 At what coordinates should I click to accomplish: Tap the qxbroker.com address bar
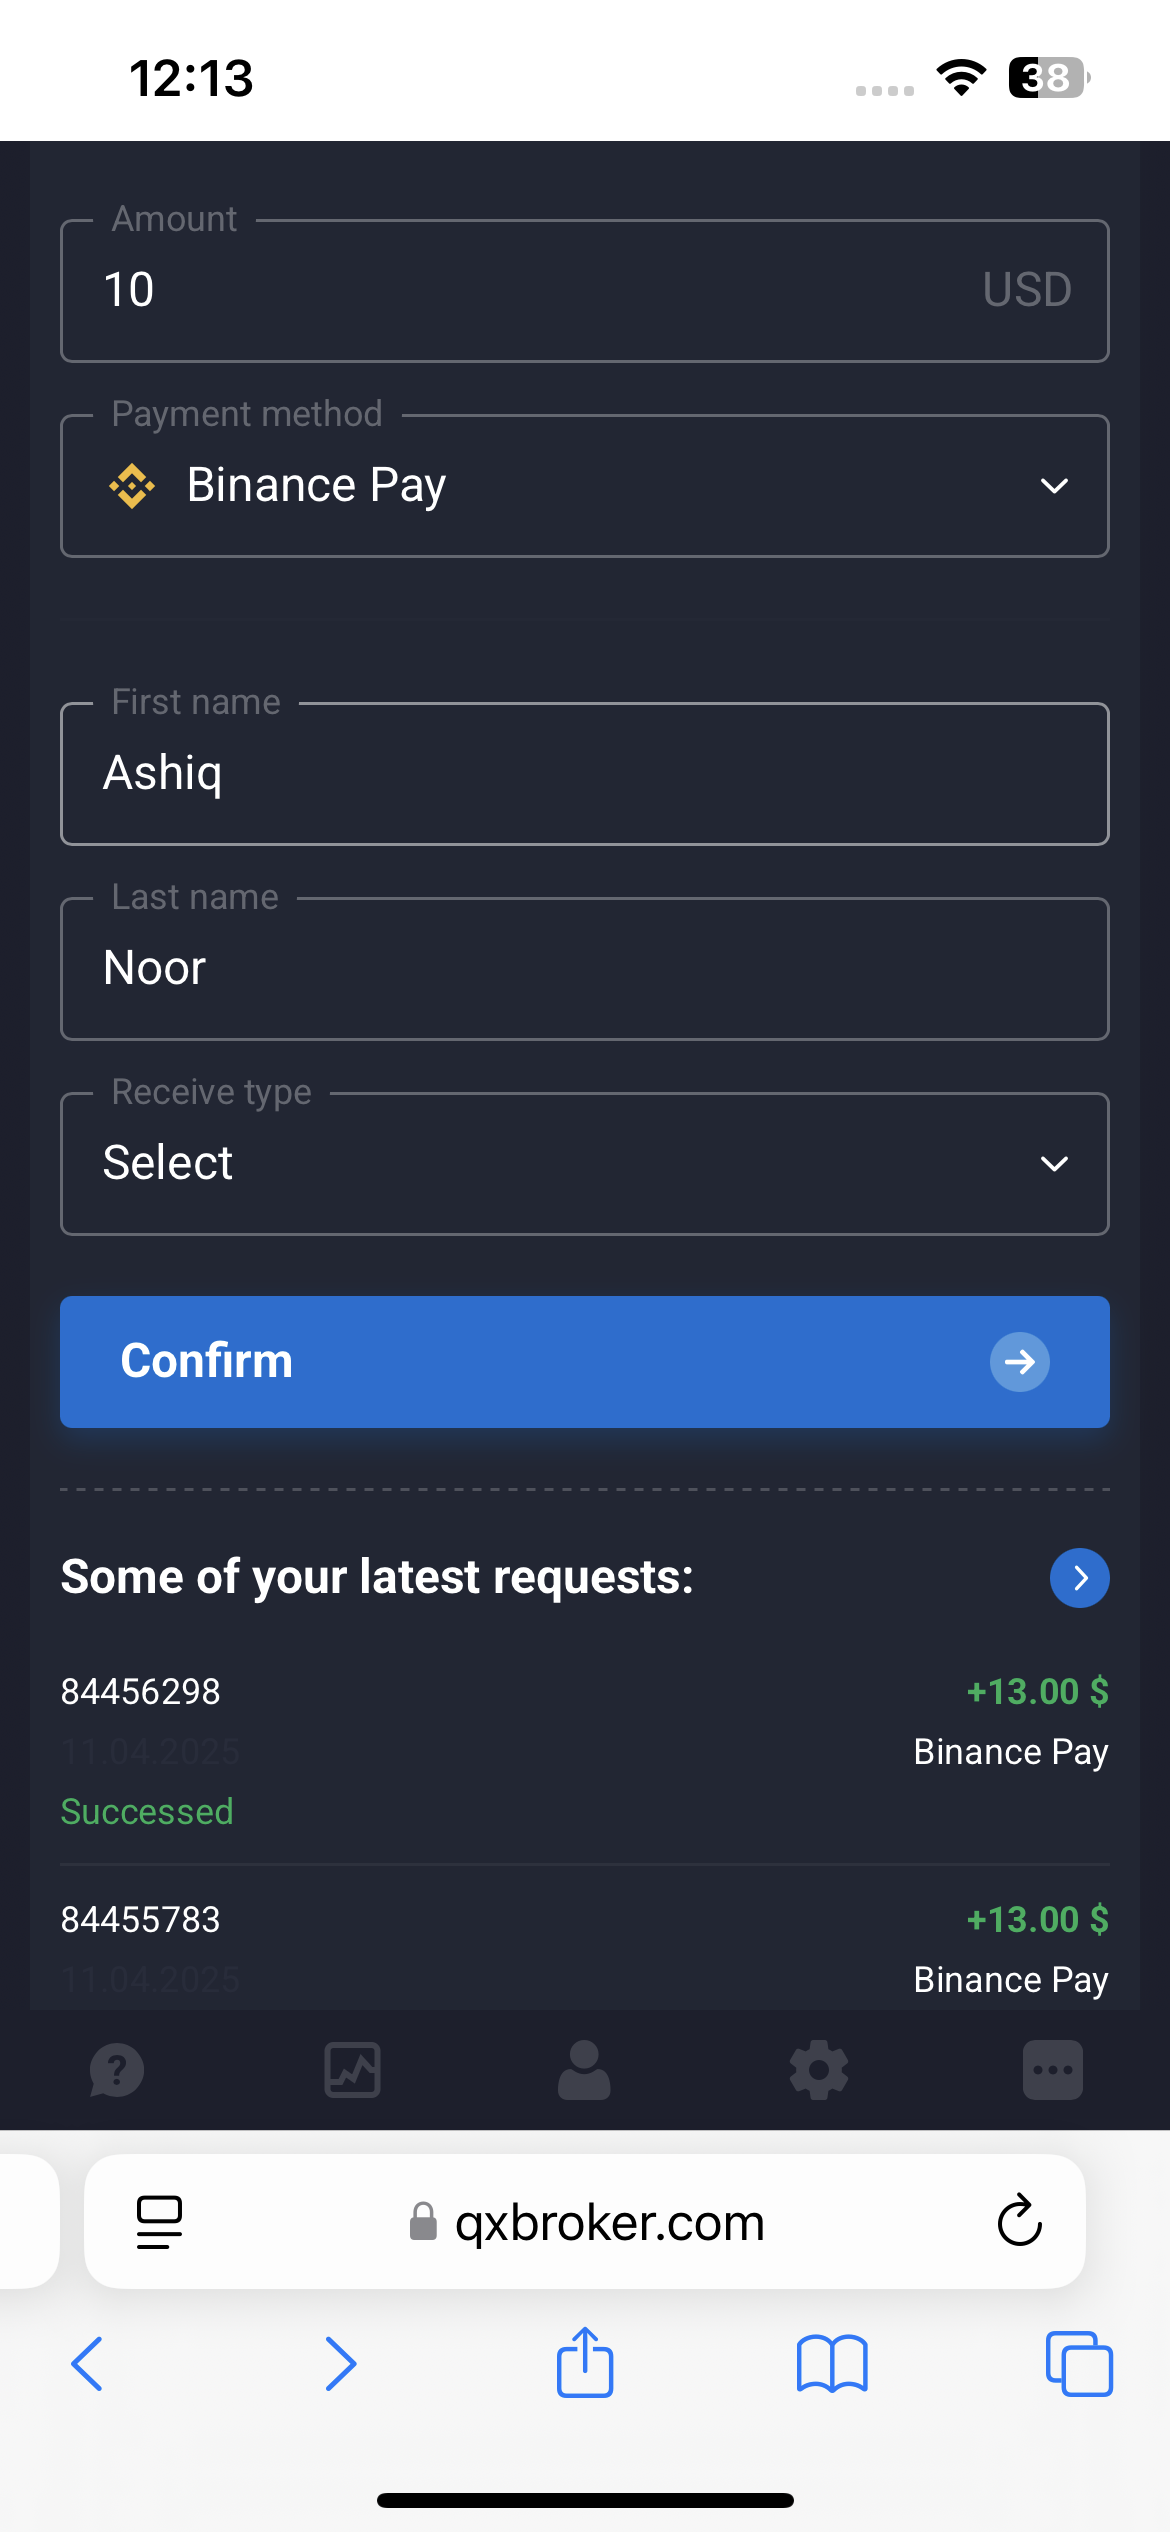608,2222
